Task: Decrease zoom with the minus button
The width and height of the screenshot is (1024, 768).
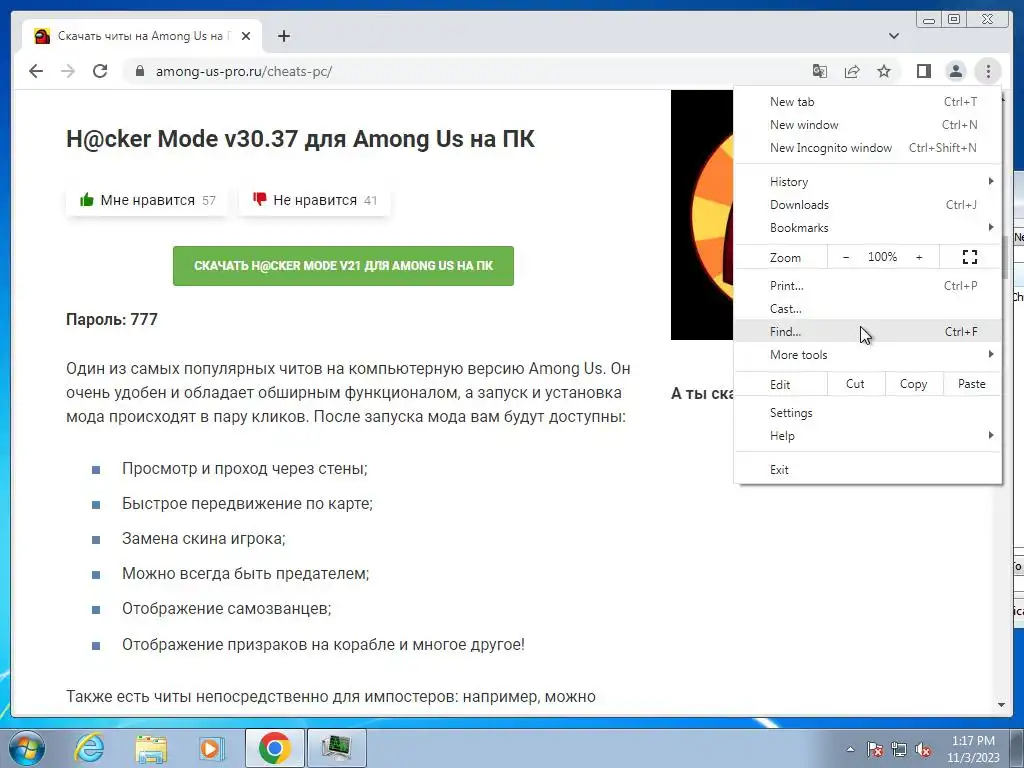Action: [x=846, y=257]
